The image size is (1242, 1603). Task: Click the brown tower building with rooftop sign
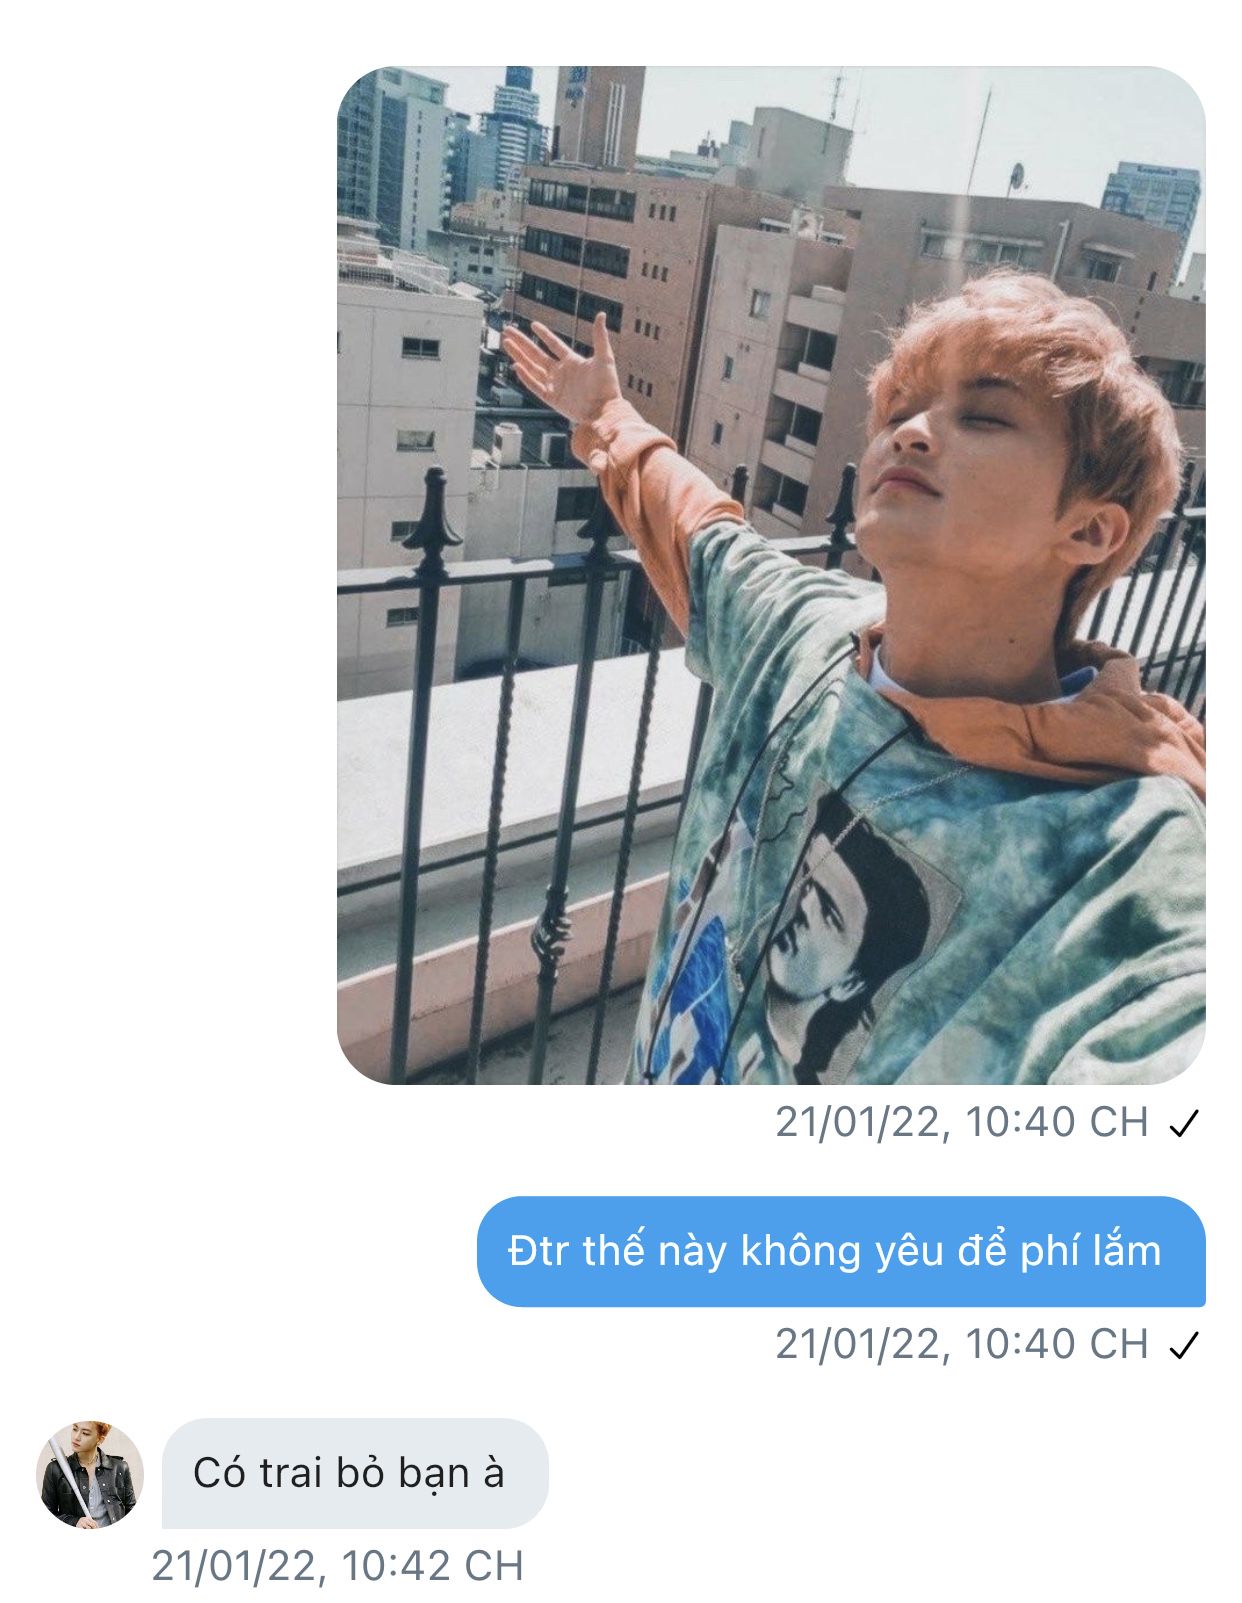[598, 115]
